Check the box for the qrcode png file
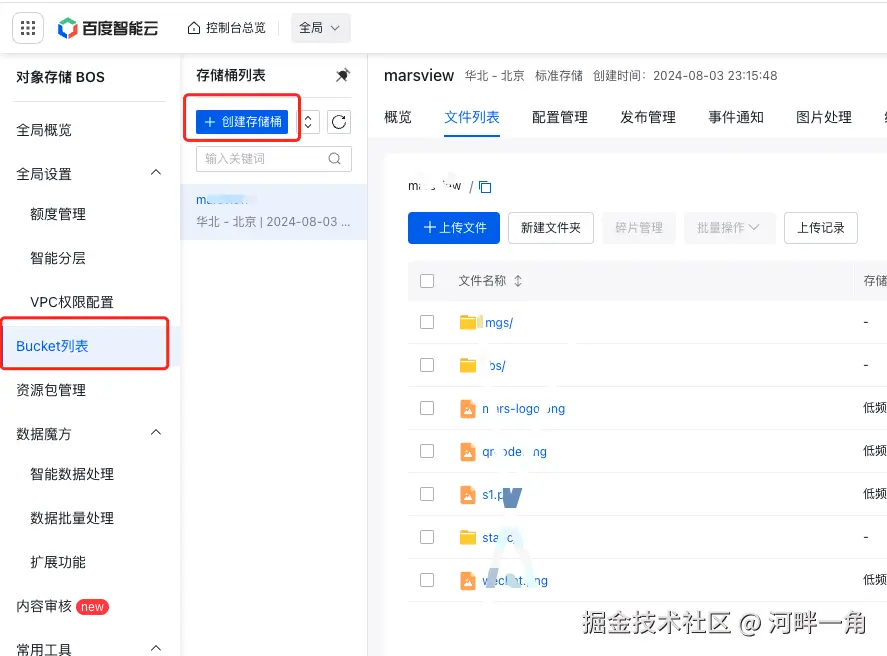 [x=427, y=451]
